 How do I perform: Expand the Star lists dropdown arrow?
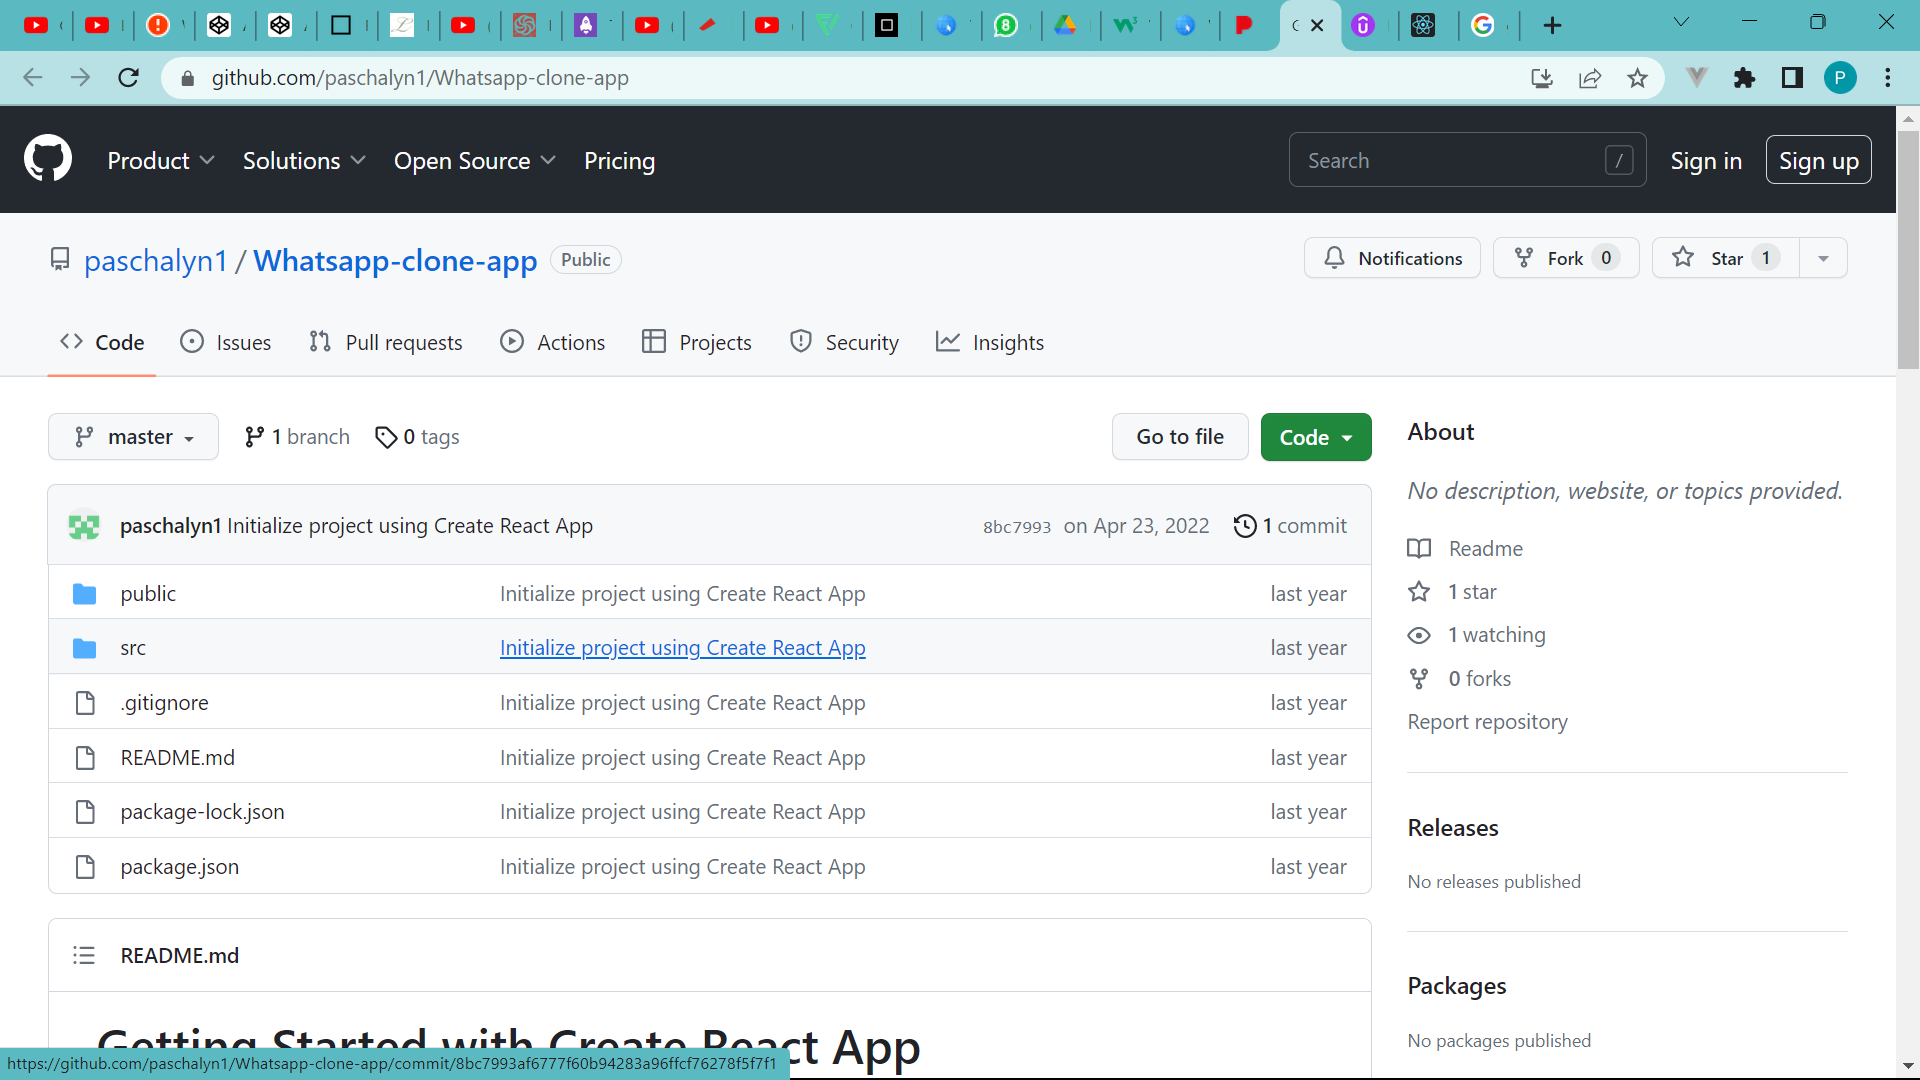tap(1823, 258)
